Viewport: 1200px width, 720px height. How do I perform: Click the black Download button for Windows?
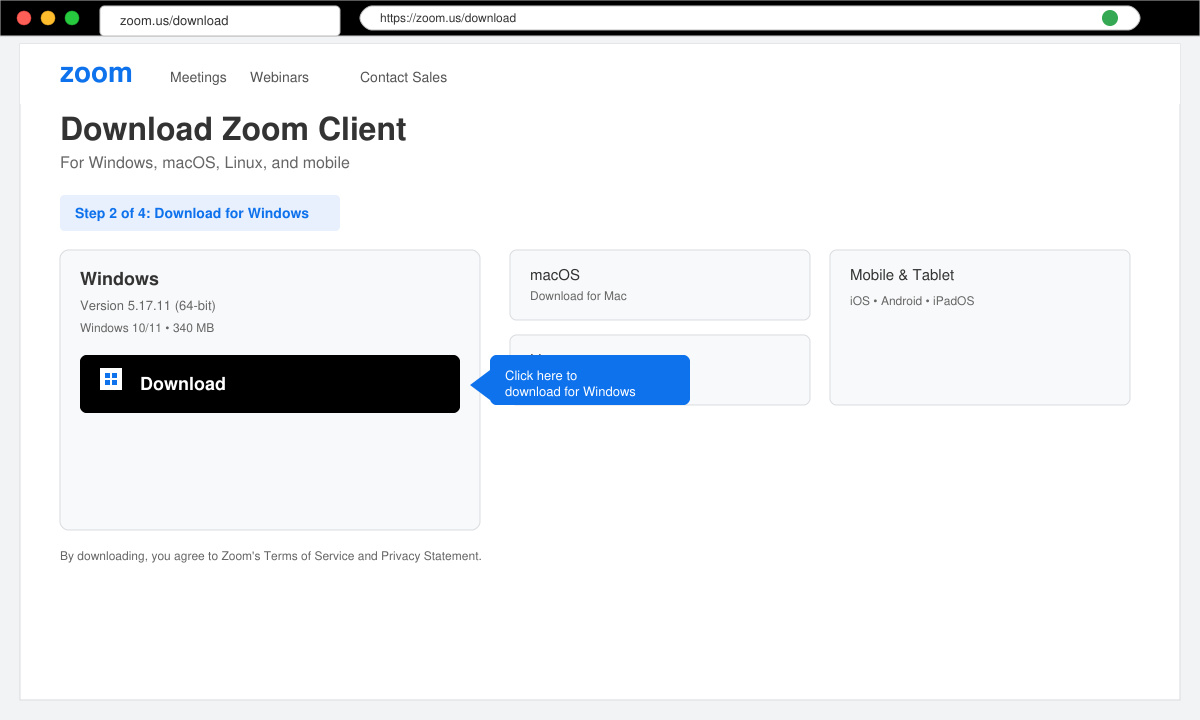tap(270, 384)
